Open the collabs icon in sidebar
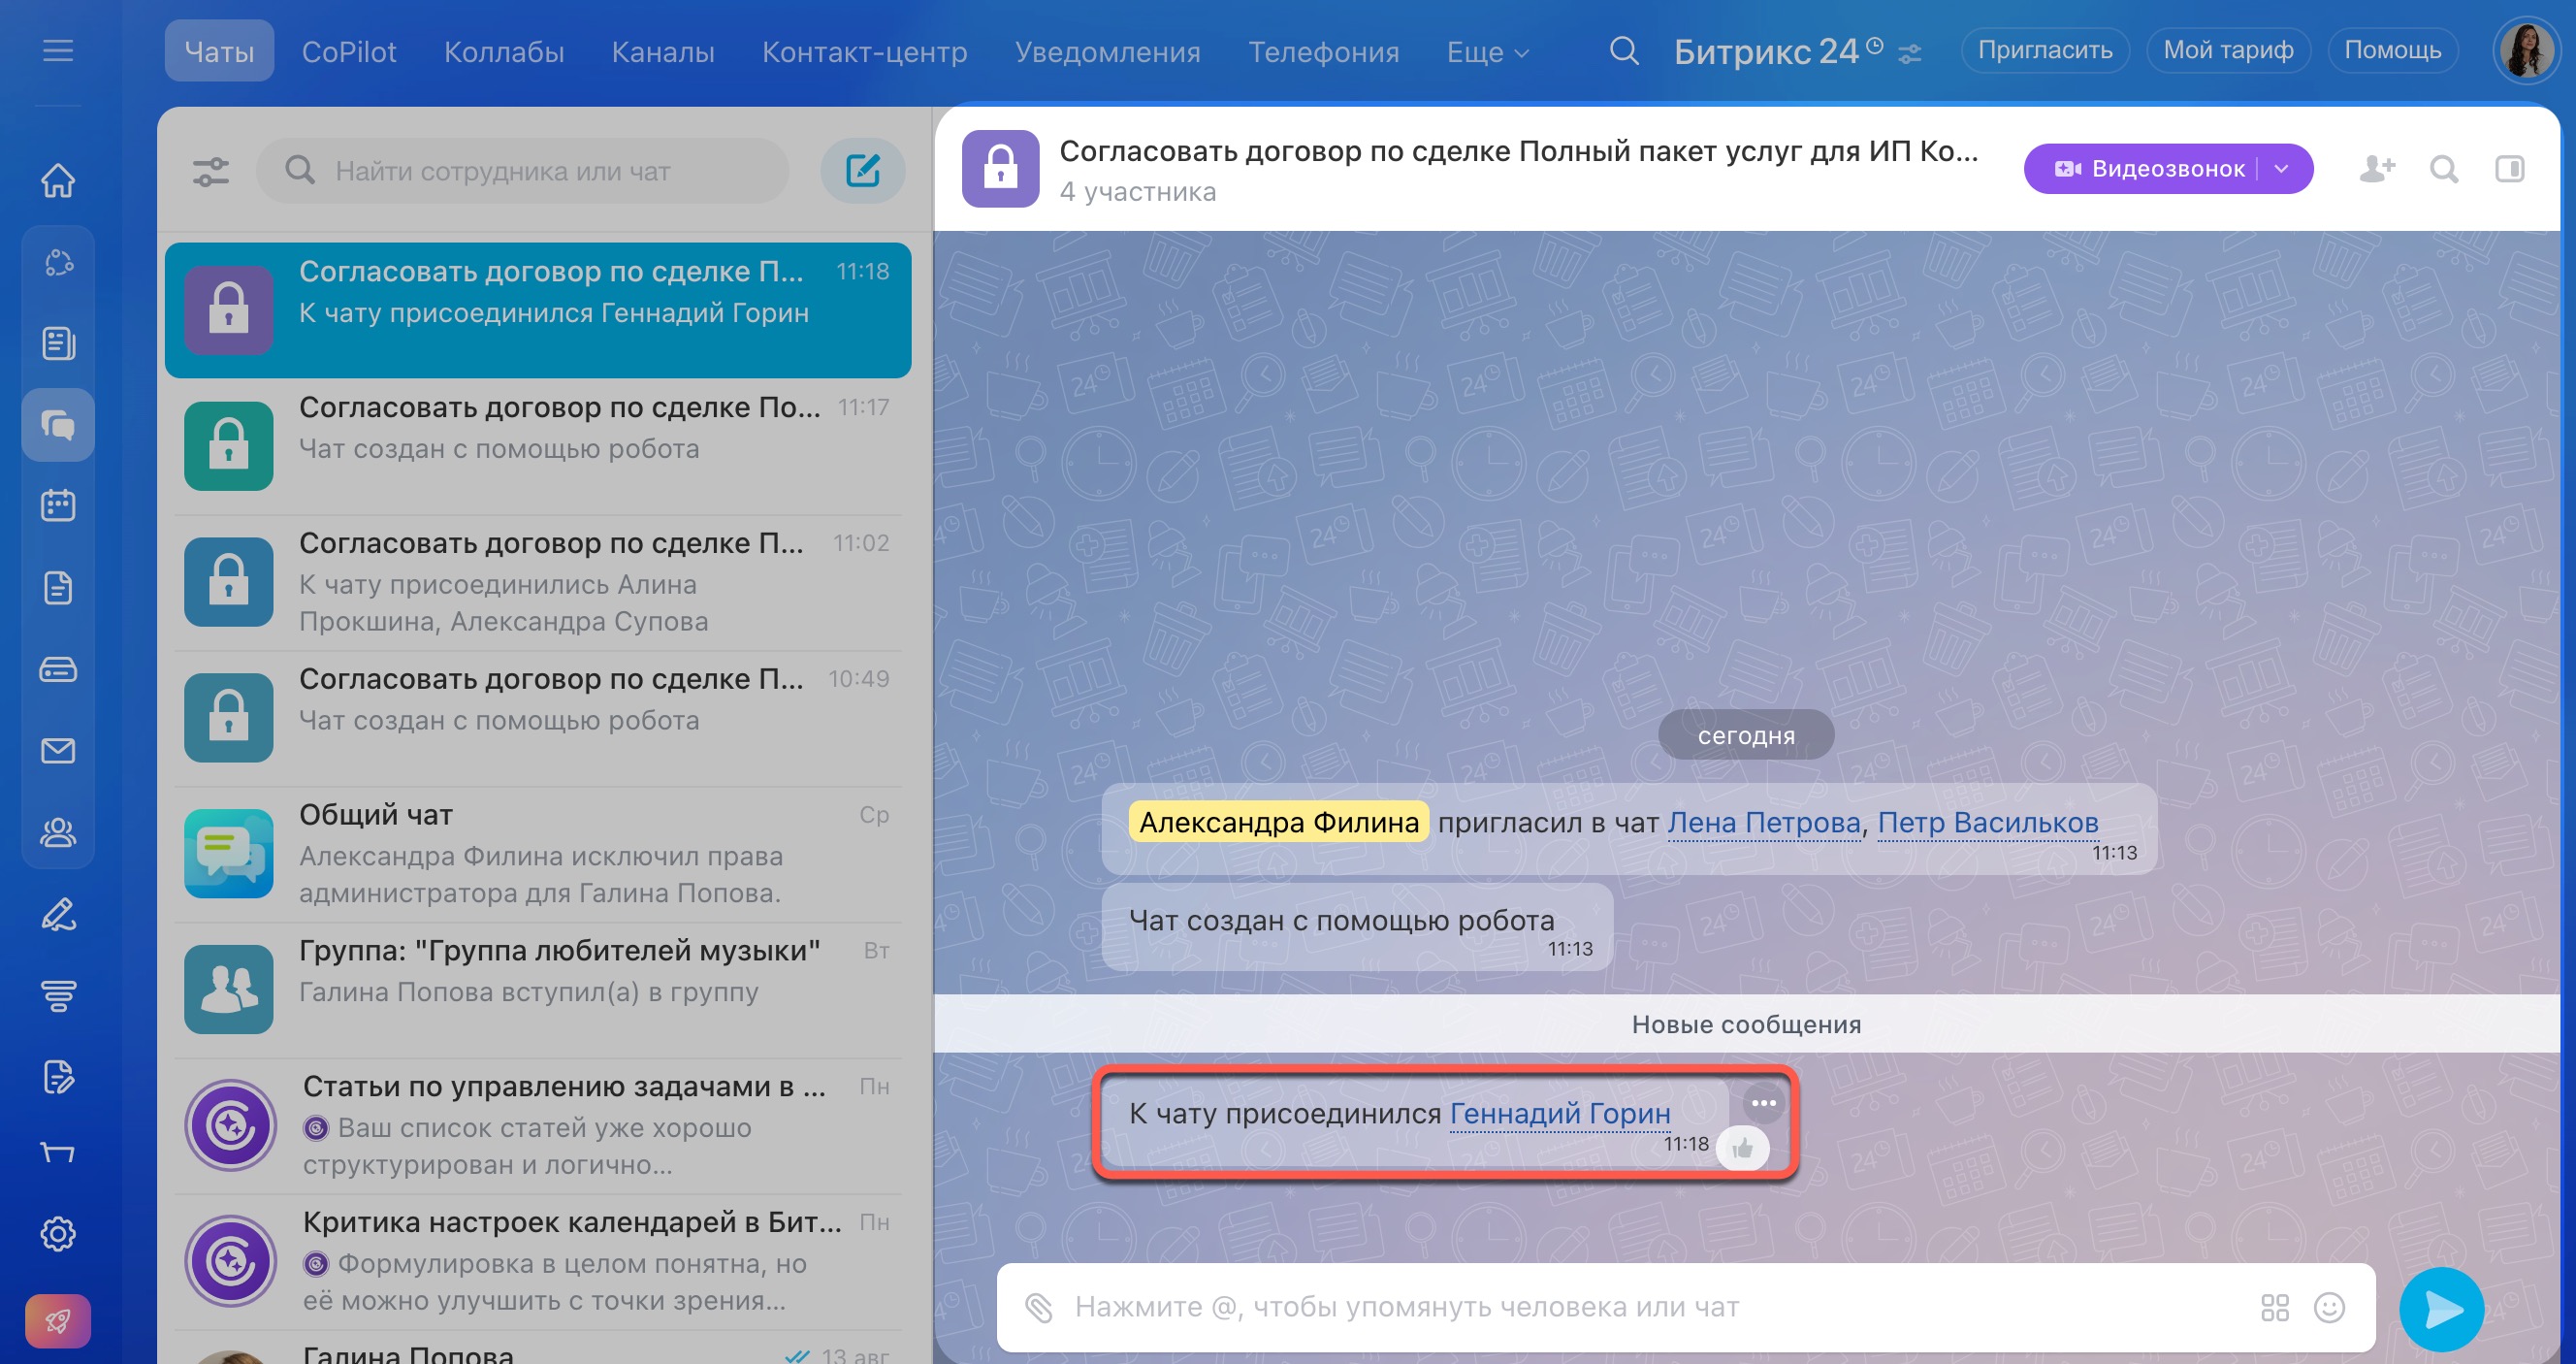 point(58,262)
